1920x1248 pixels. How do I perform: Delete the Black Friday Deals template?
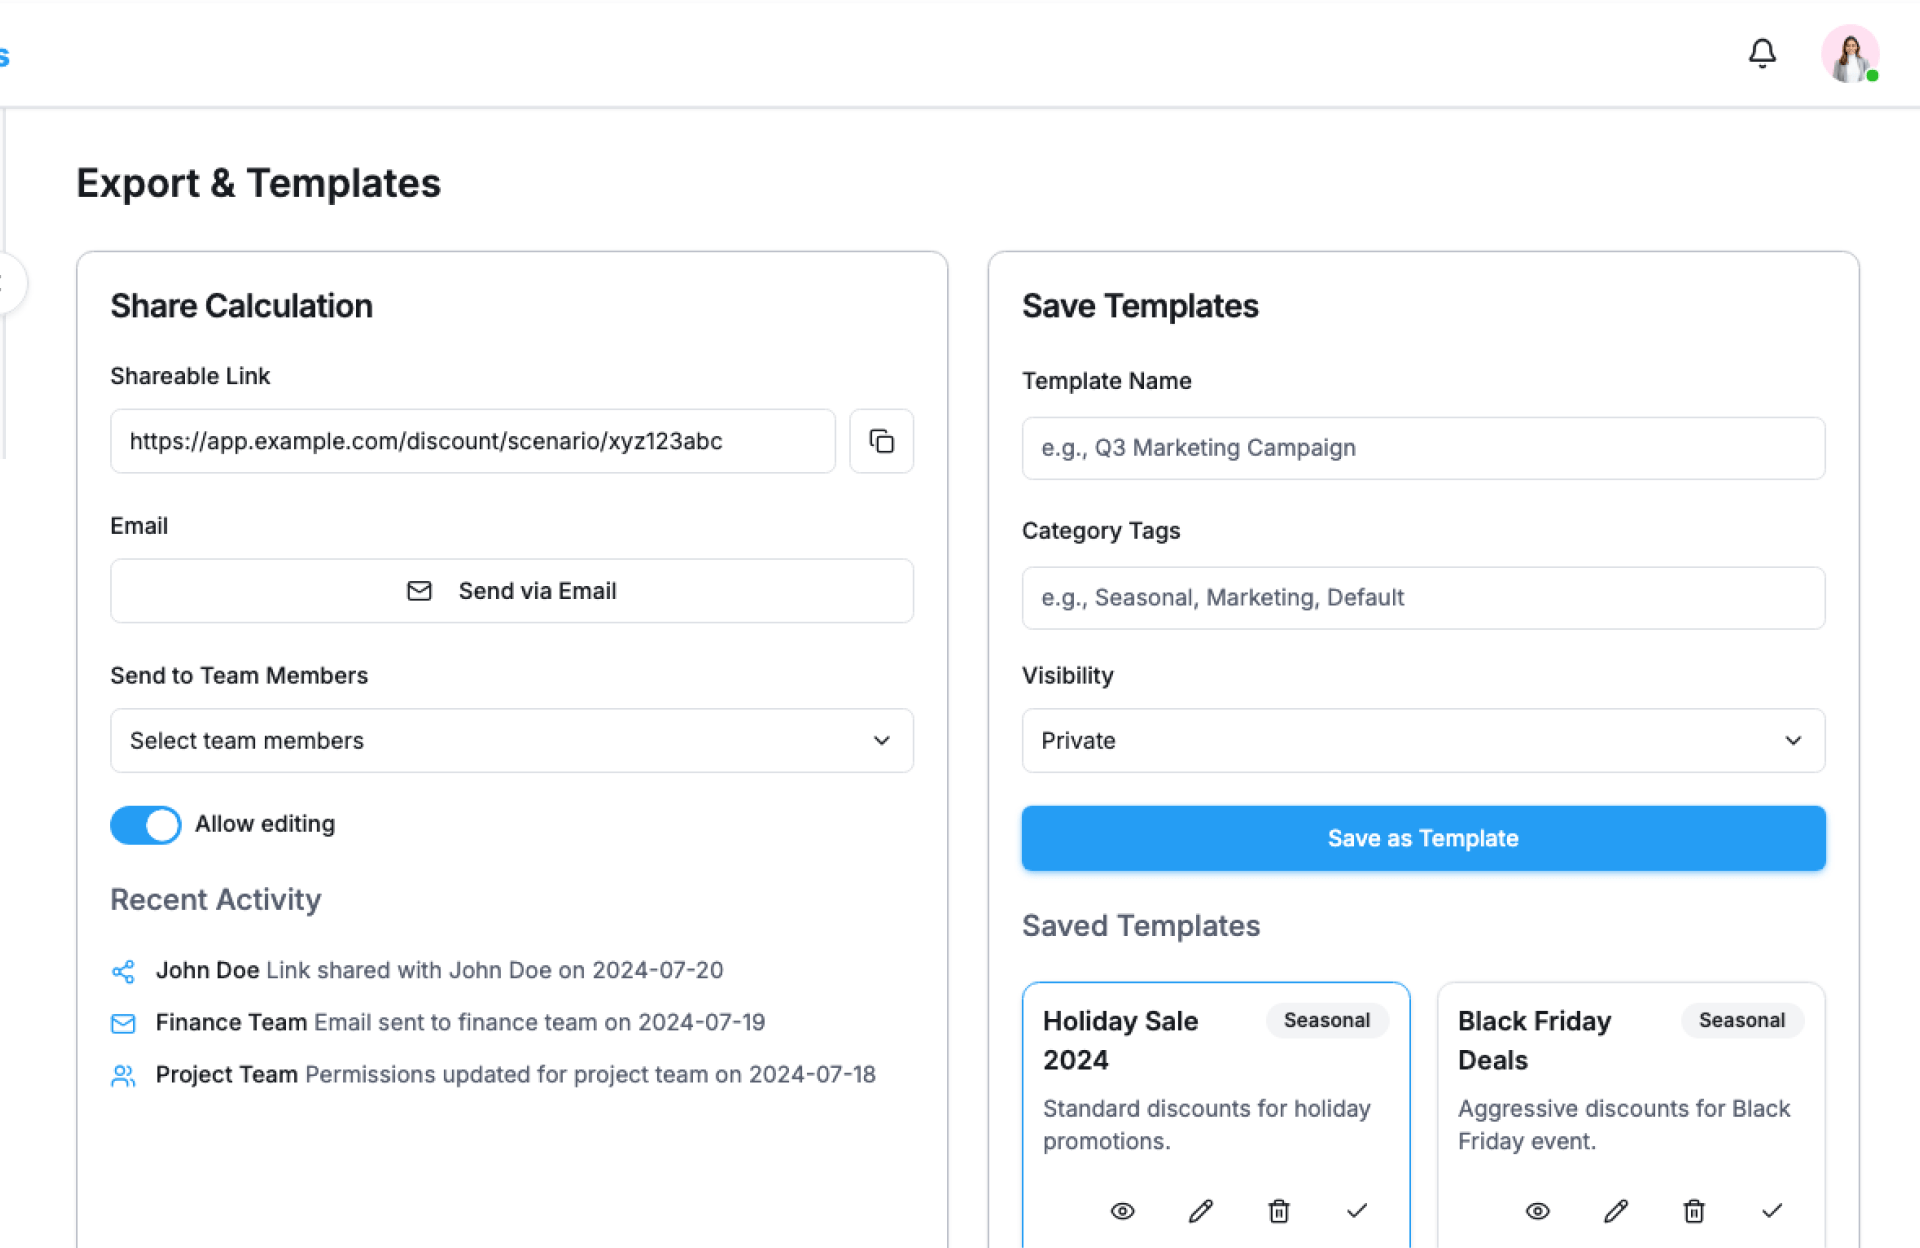pos(1694,1211)
